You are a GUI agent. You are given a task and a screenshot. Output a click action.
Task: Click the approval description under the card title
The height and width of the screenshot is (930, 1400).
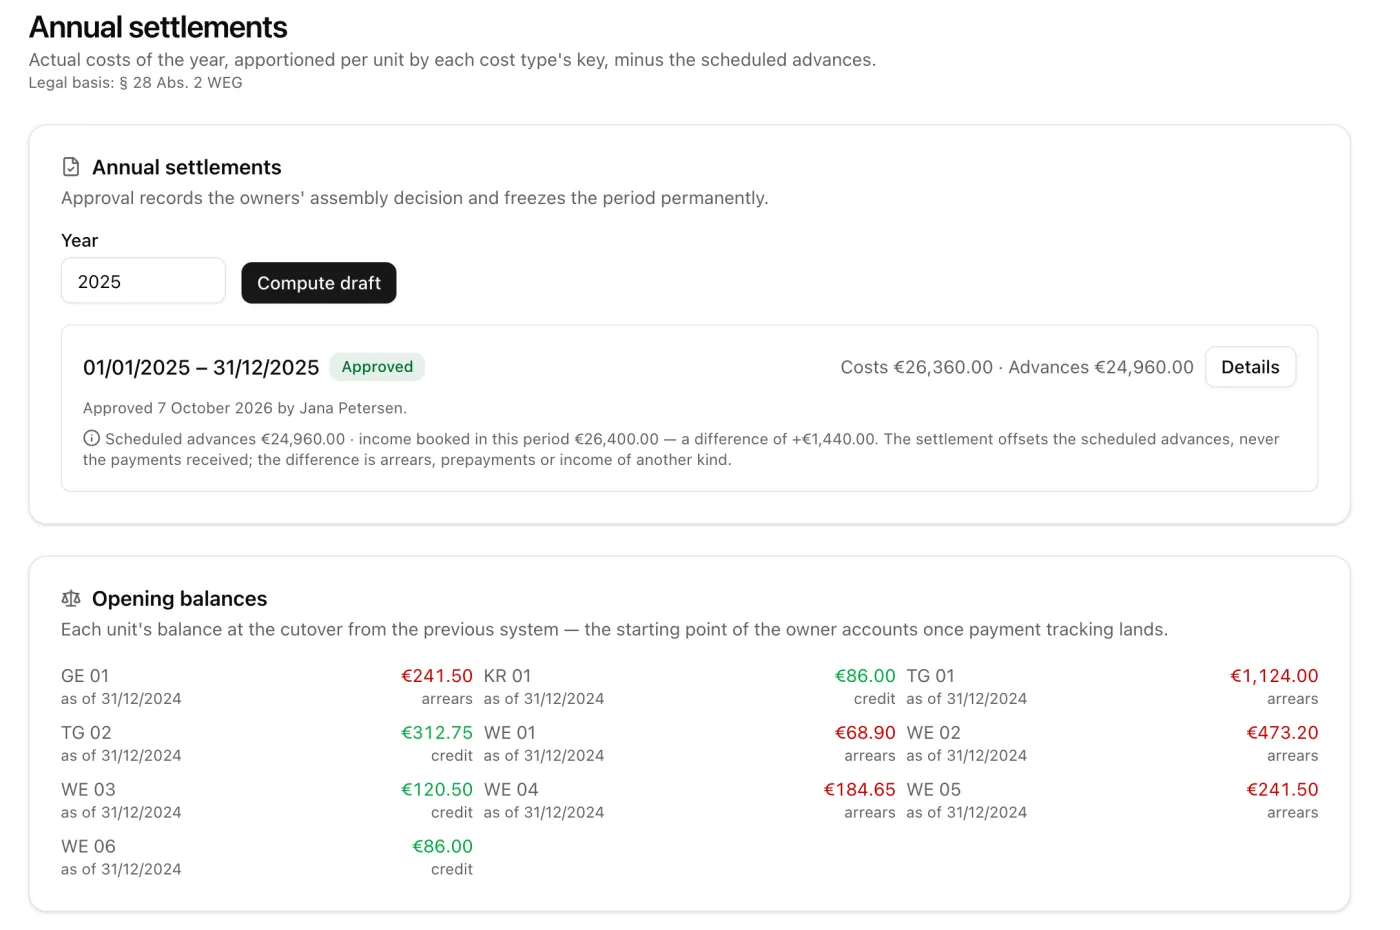coord(415,198)
